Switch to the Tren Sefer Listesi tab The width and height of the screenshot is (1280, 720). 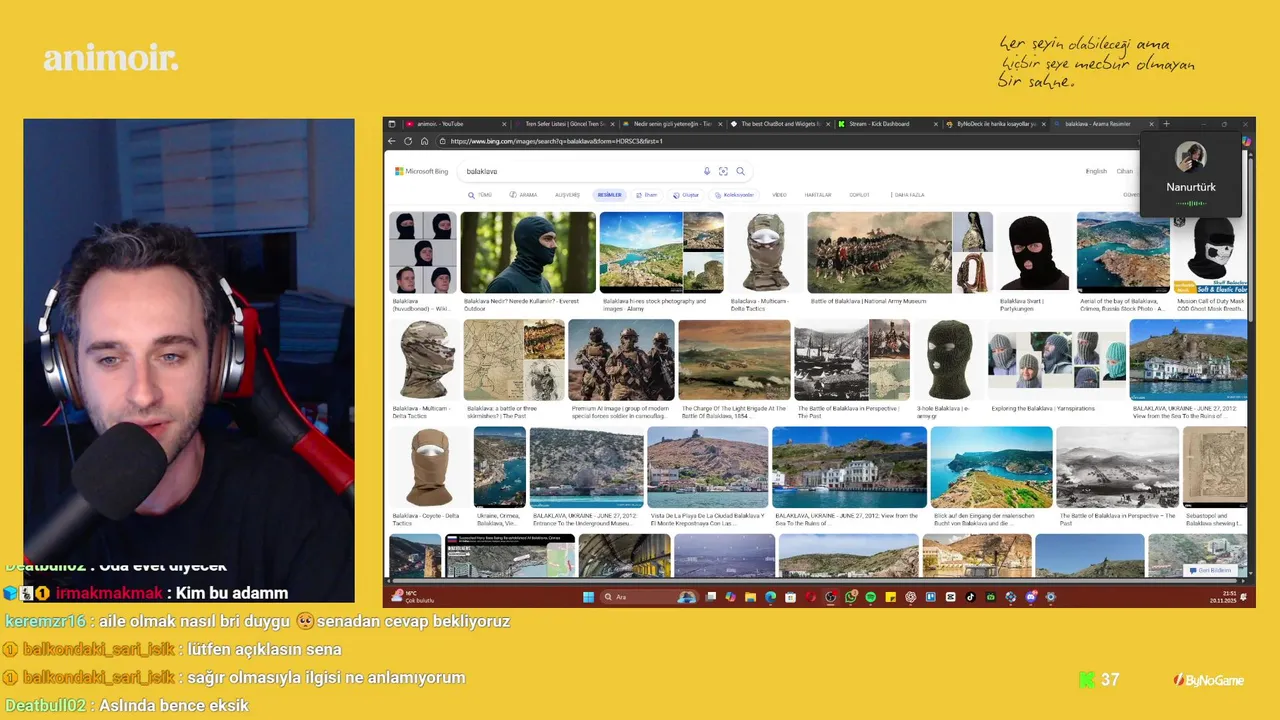565,124
